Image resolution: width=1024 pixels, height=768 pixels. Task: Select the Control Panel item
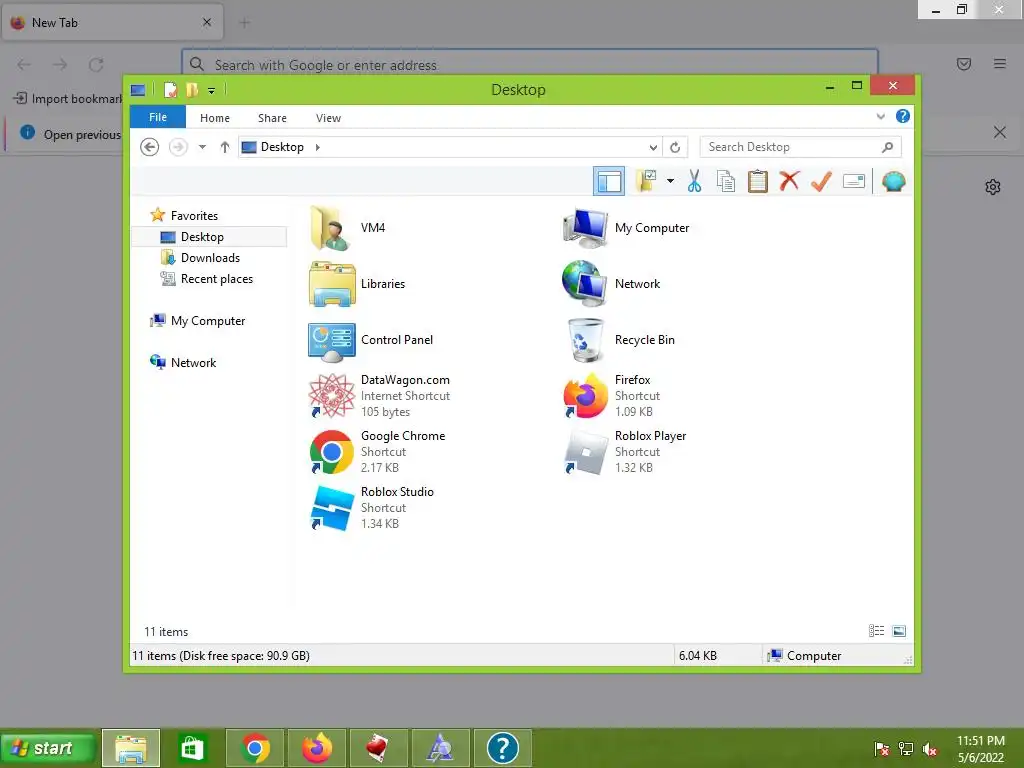pyautogui.click(x=371, y=340)
